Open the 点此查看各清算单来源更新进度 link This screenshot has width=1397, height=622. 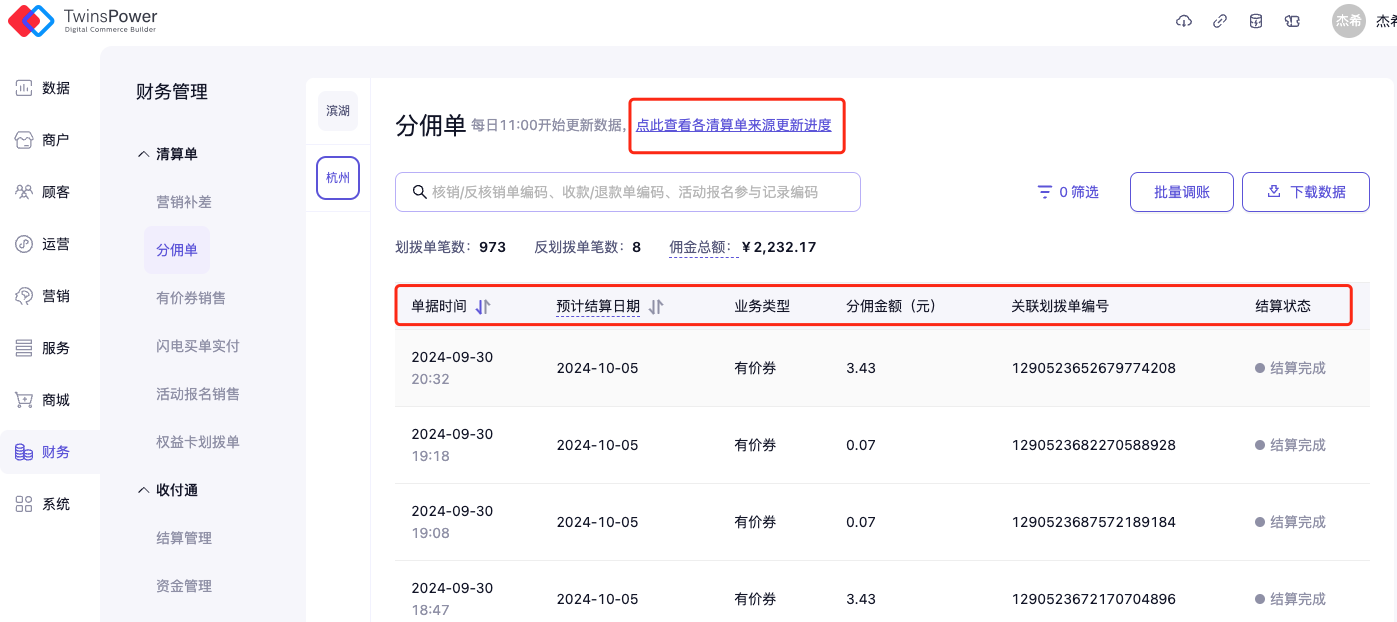[734, 126]
